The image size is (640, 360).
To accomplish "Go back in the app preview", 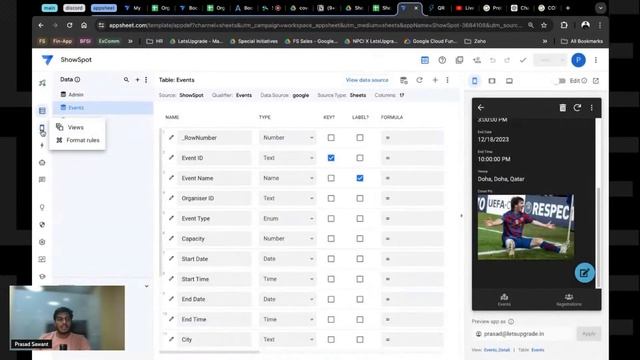I will pyautogui.click(x=481, y=107).
